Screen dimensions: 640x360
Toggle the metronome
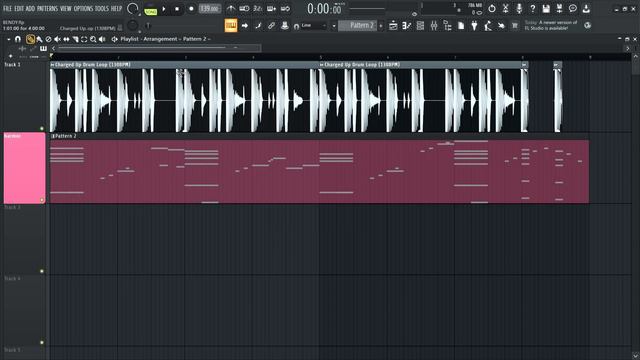[231, 8]
